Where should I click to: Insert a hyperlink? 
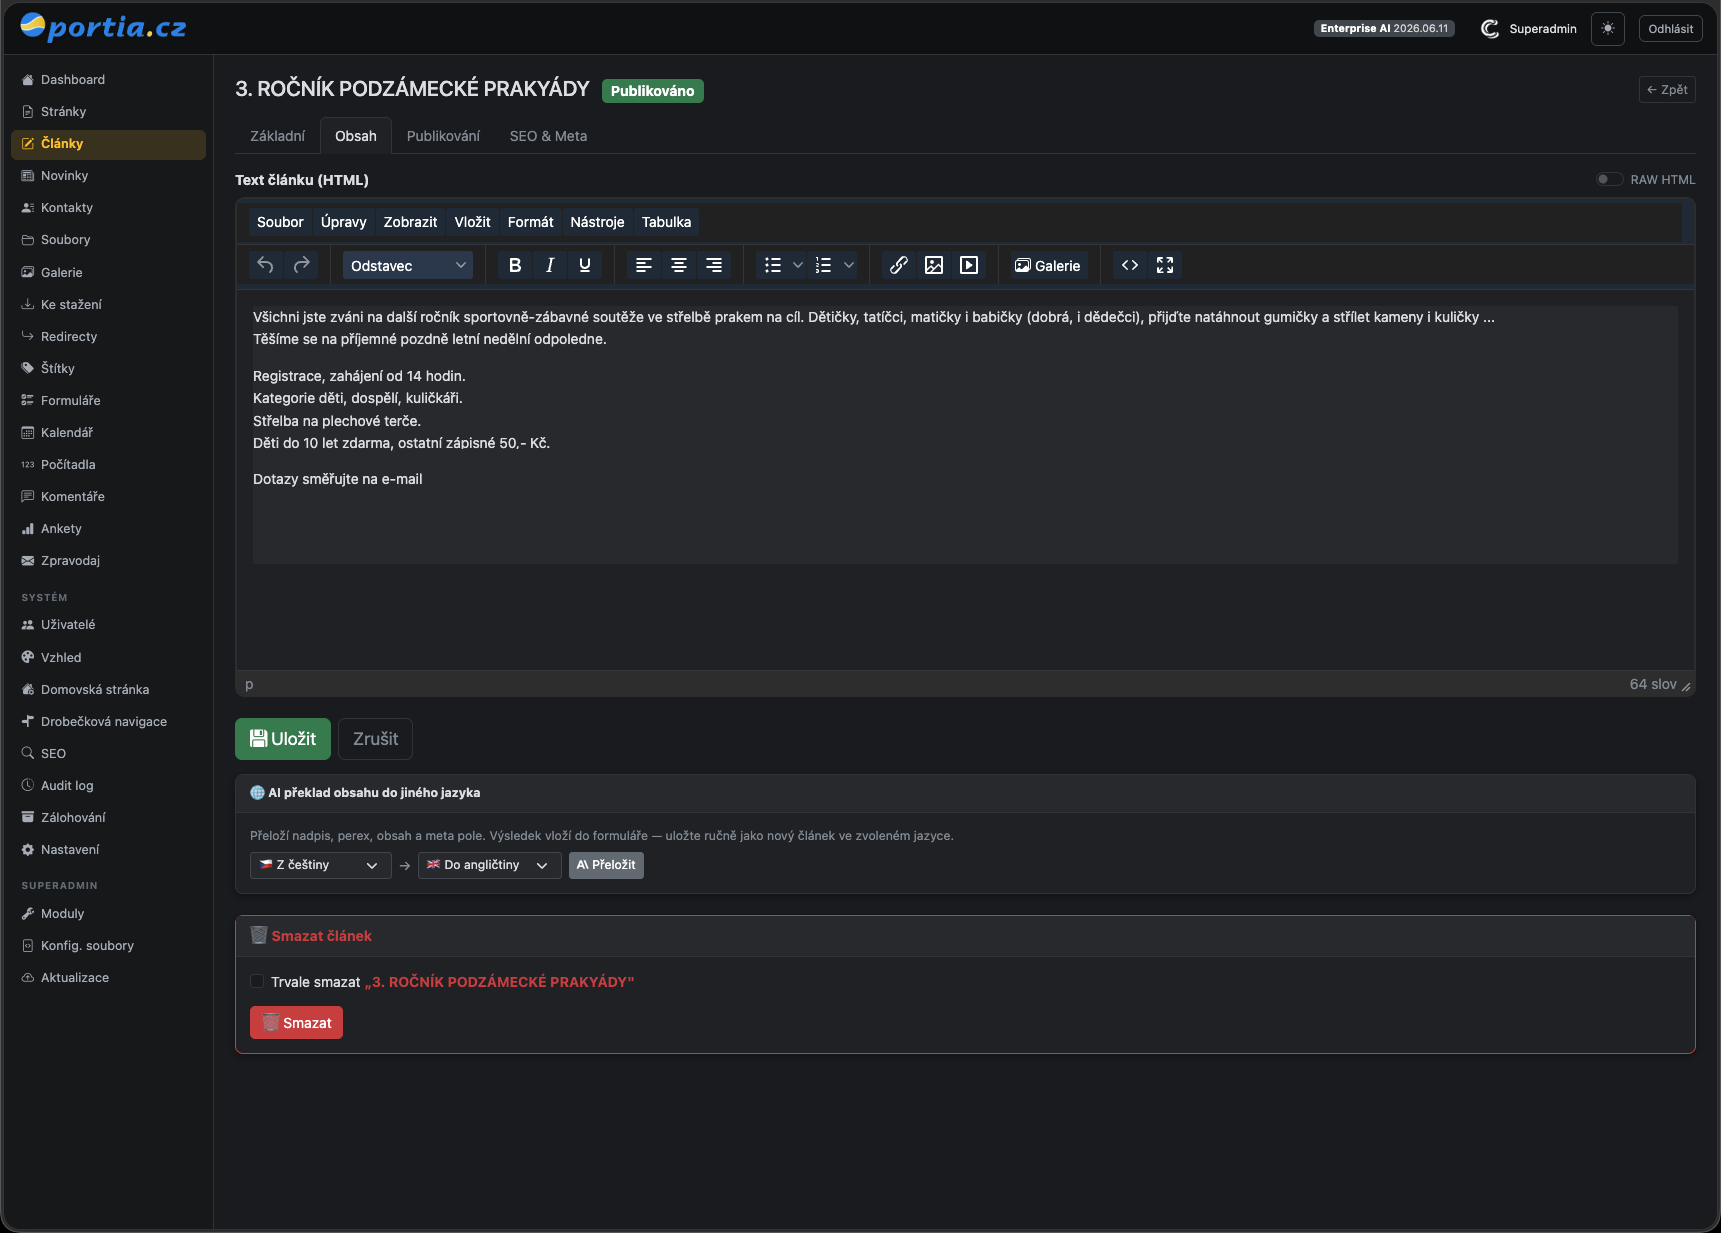click(899, 265)
